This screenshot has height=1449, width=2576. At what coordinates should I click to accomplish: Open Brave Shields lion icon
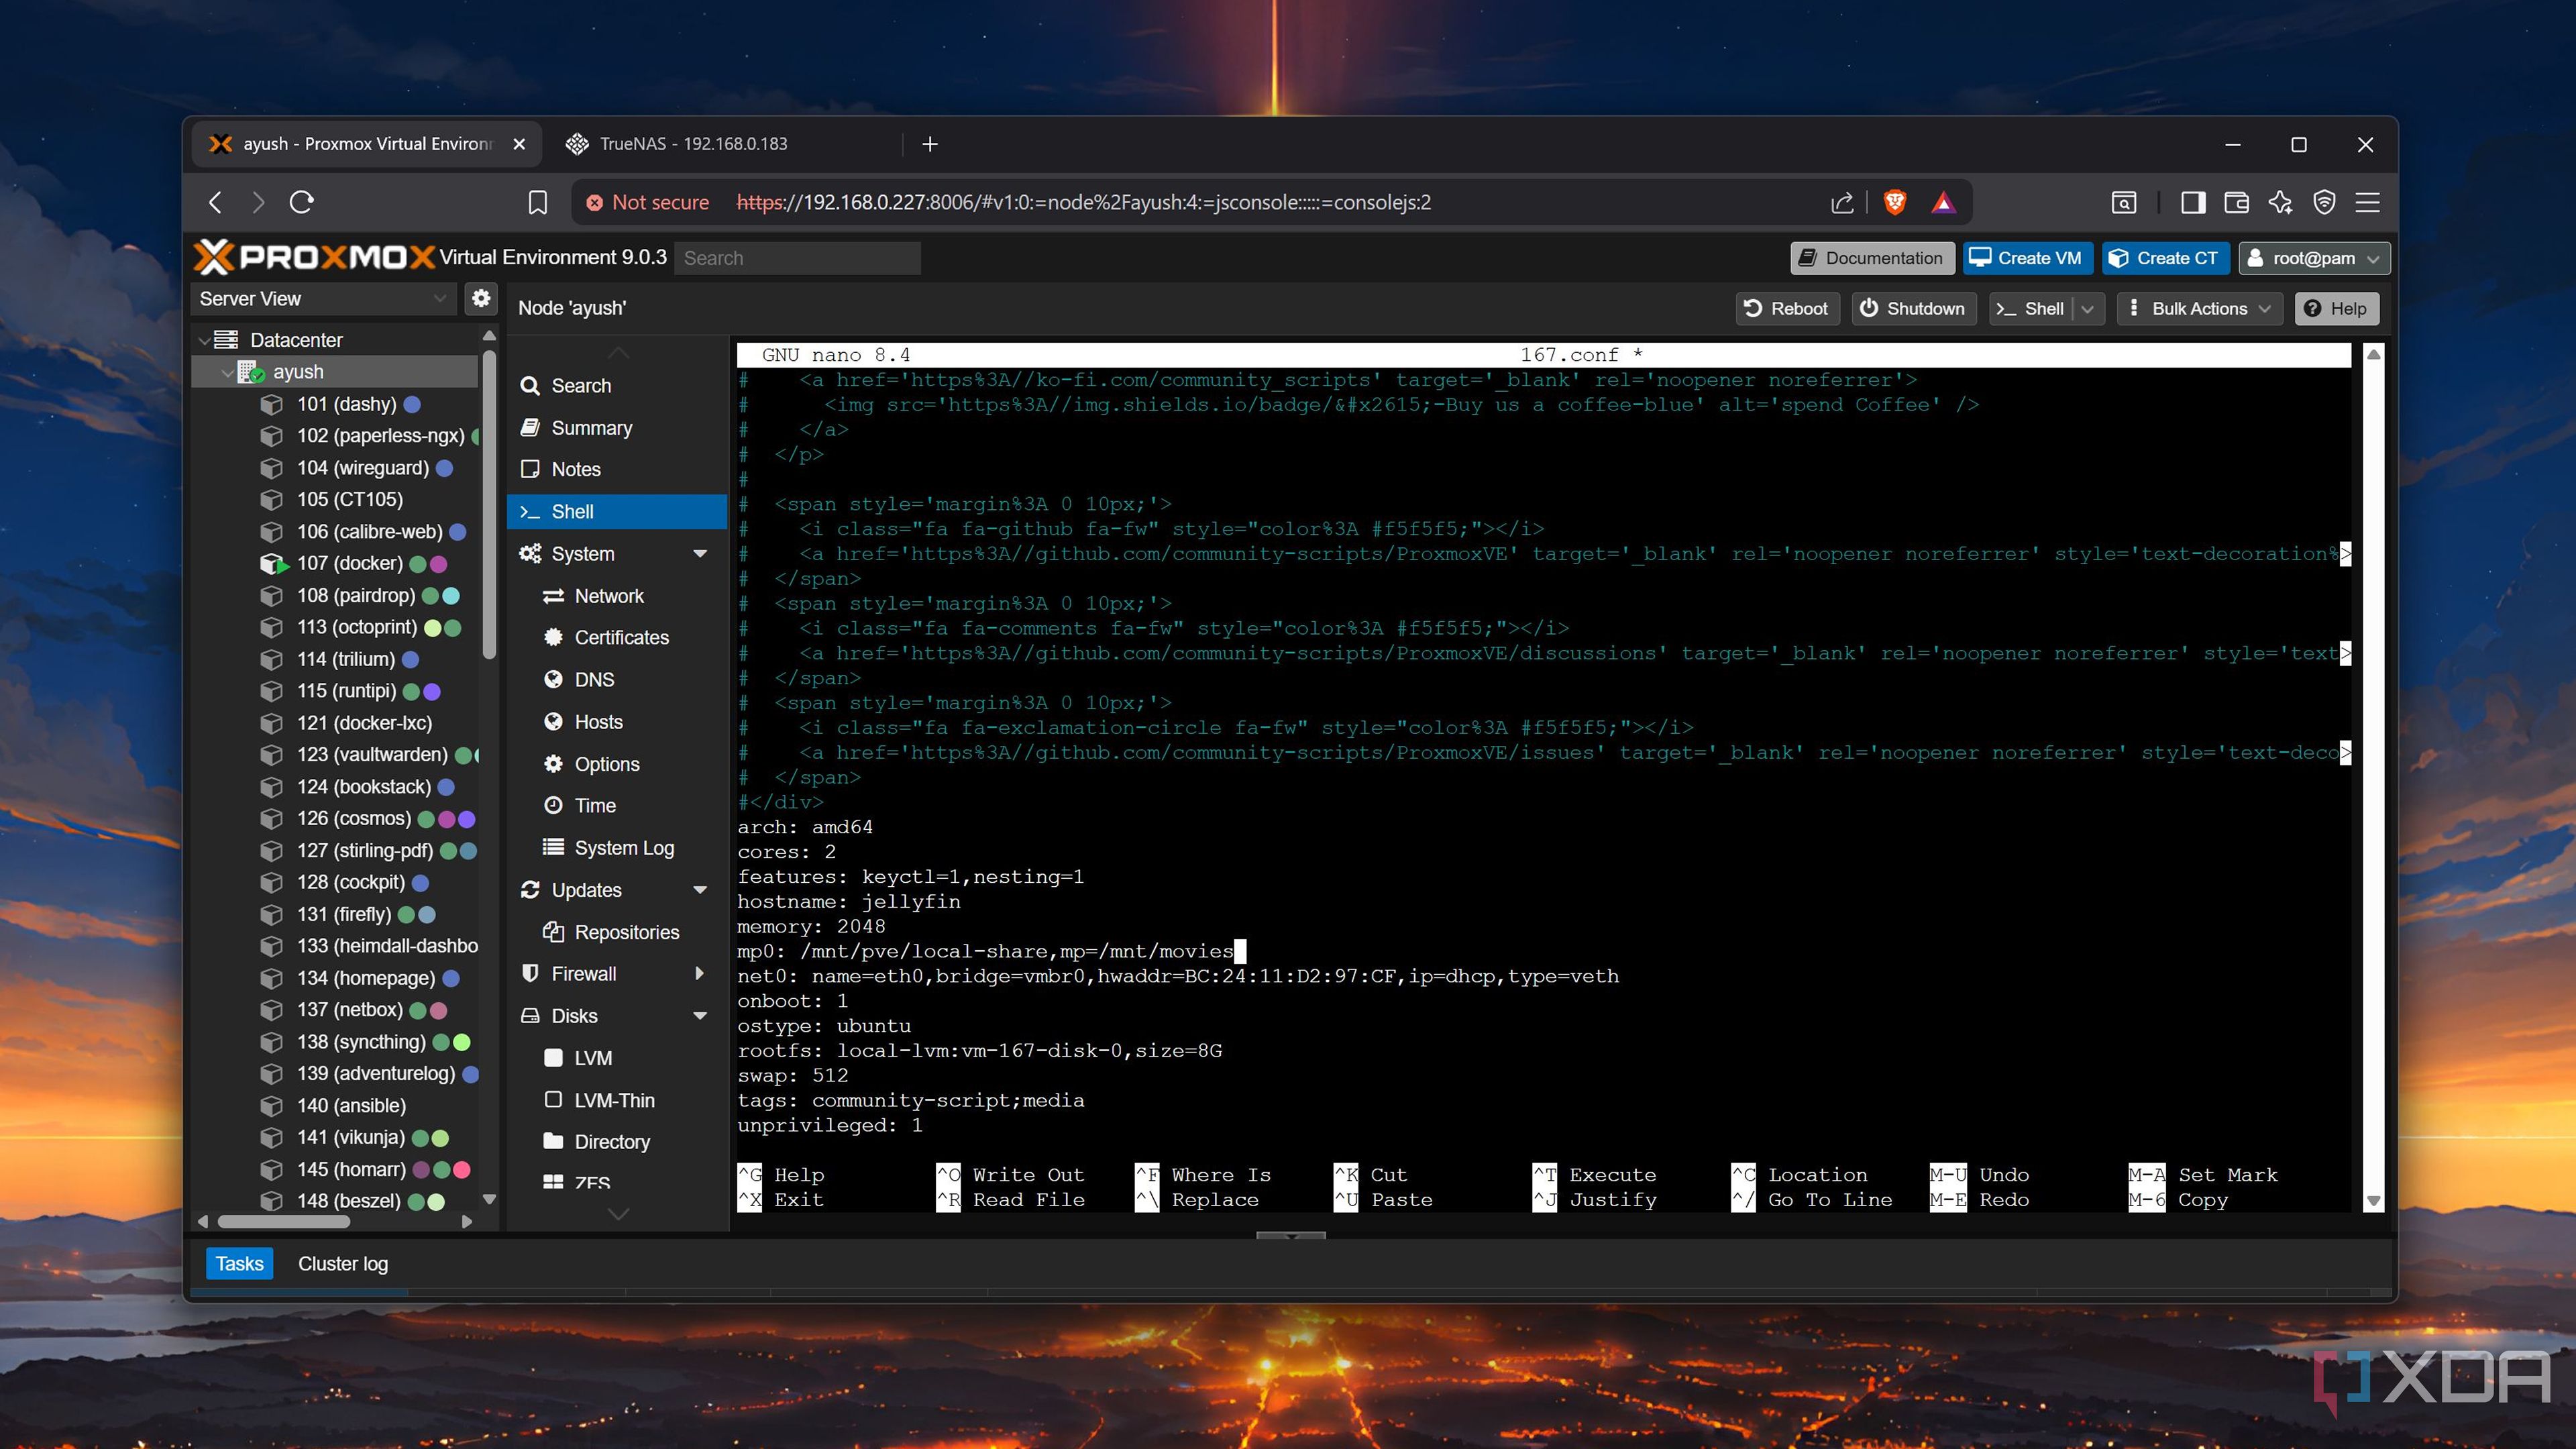1894,202
